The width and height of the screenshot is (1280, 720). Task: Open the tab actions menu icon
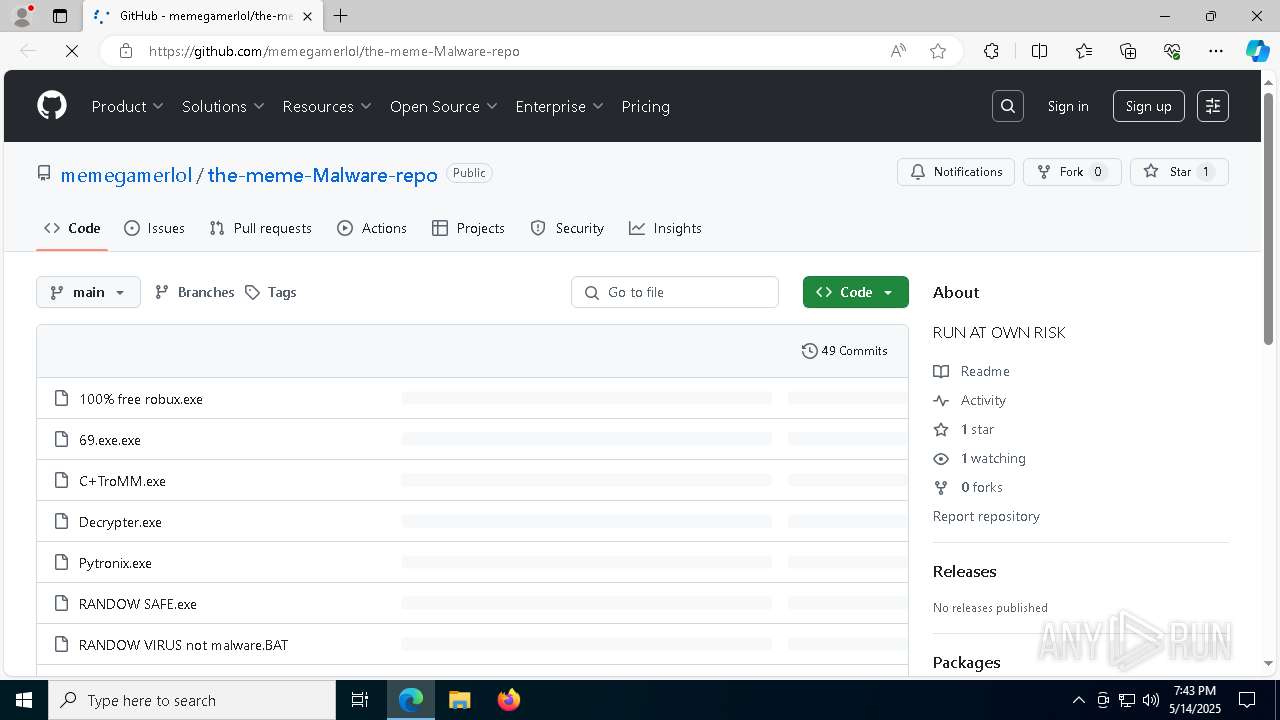[60, 16]
